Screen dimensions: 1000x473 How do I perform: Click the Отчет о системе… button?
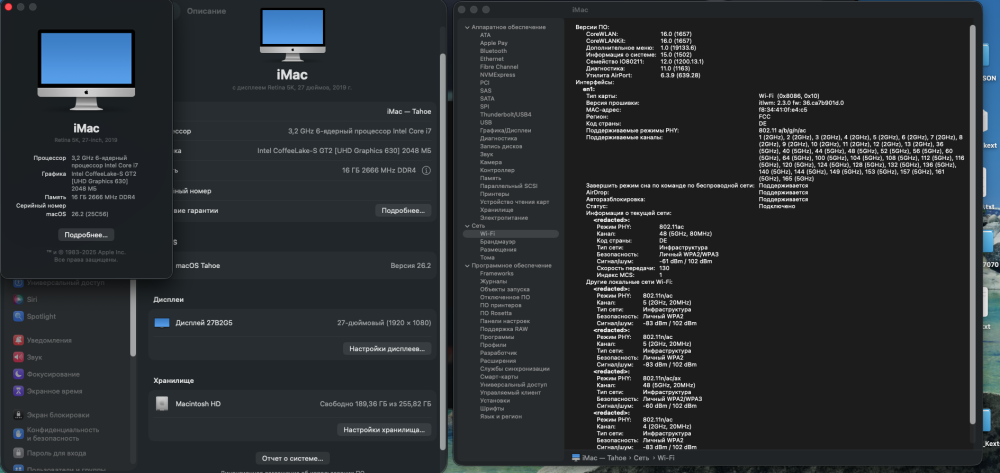tap(293, 458)
